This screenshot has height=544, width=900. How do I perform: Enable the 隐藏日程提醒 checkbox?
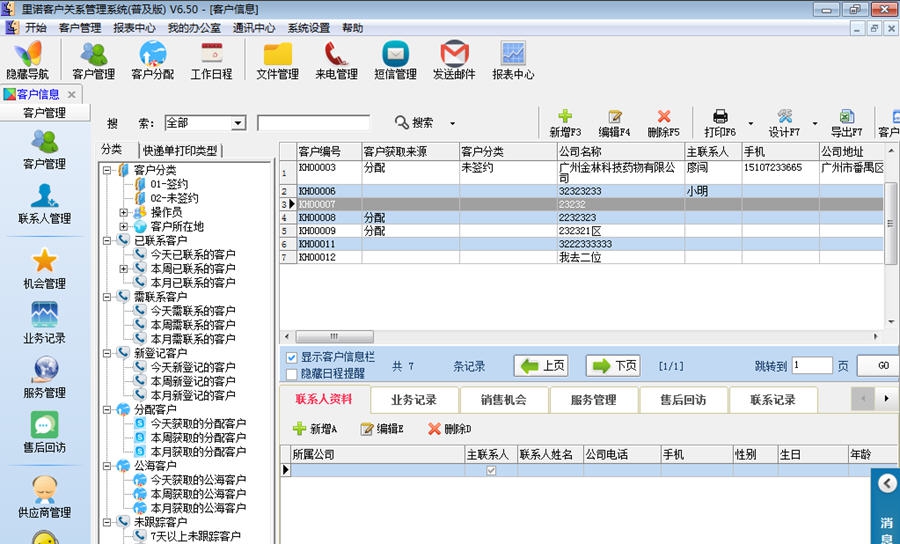coord(291,374)
